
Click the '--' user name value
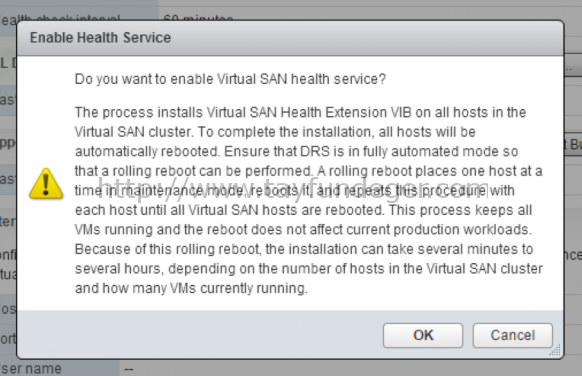[129, 369]
